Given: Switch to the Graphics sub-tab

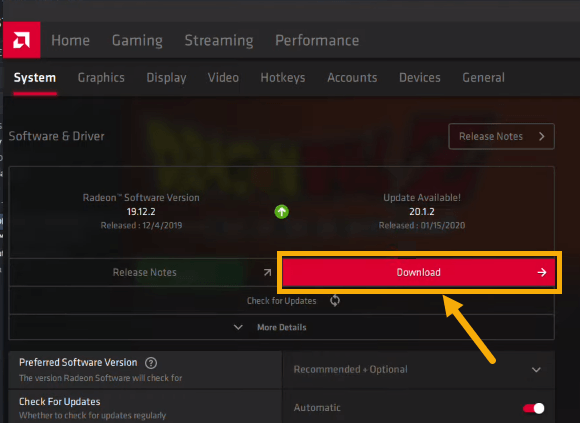Looking at the screenshot, I should coord(101,78).
